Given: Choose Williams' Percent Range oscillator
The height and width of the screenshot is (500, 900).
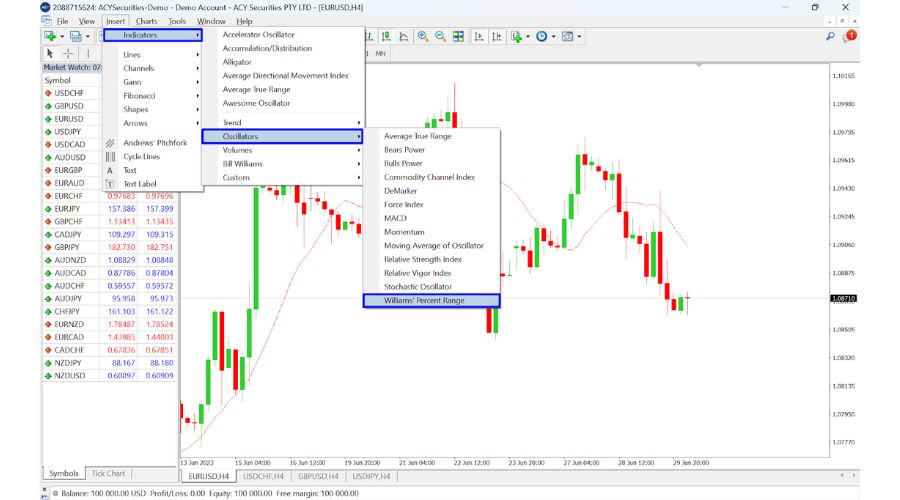Looking at the screenshot, I should coord(430,300).
